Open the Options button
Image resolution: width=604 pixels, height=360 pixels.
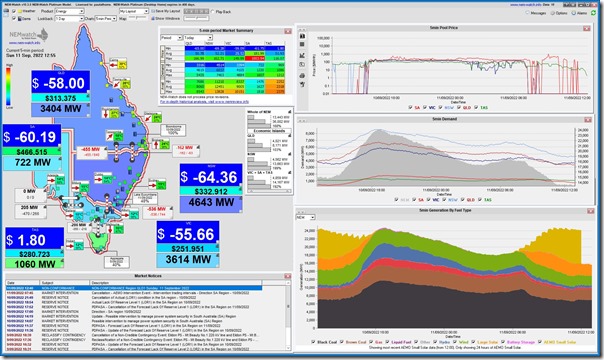click(x=559, y=13)
